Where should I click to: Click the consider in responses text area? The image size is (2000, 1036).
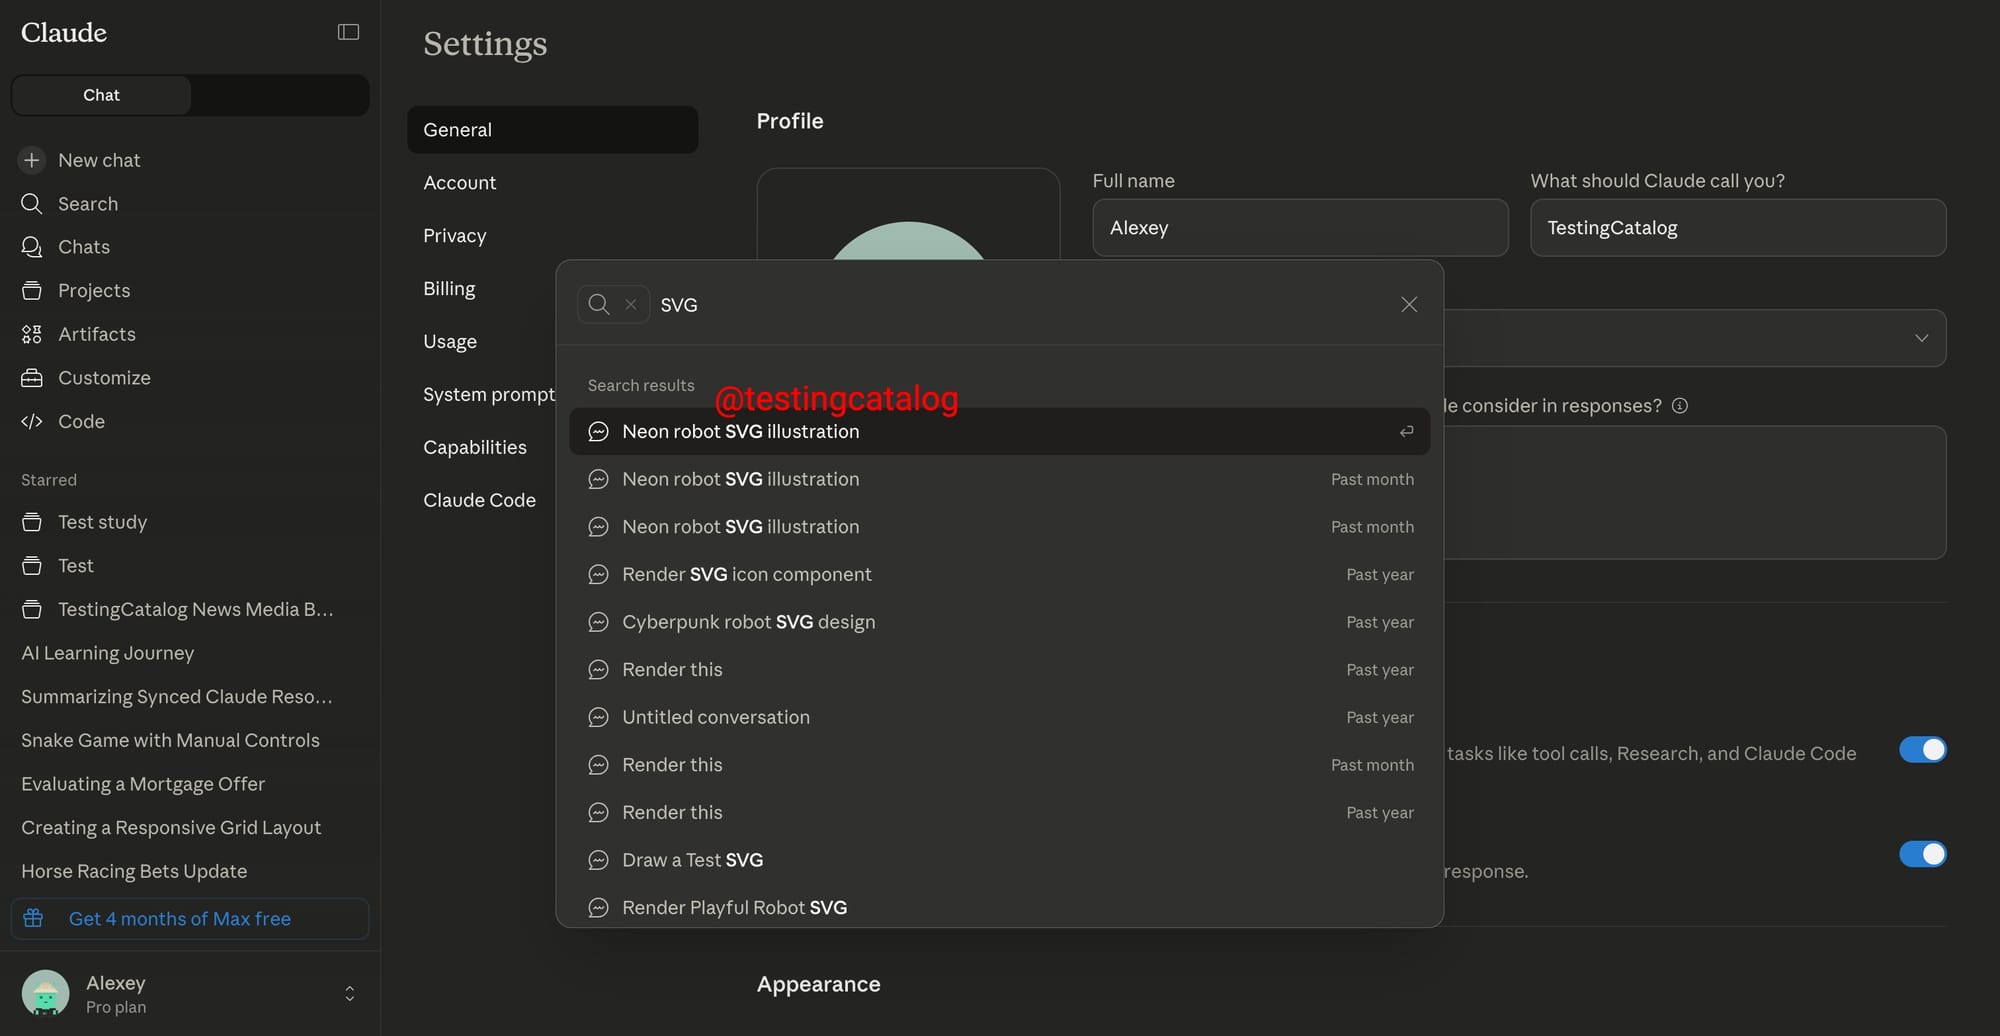pyautogui.click(x=1695, y=492)
